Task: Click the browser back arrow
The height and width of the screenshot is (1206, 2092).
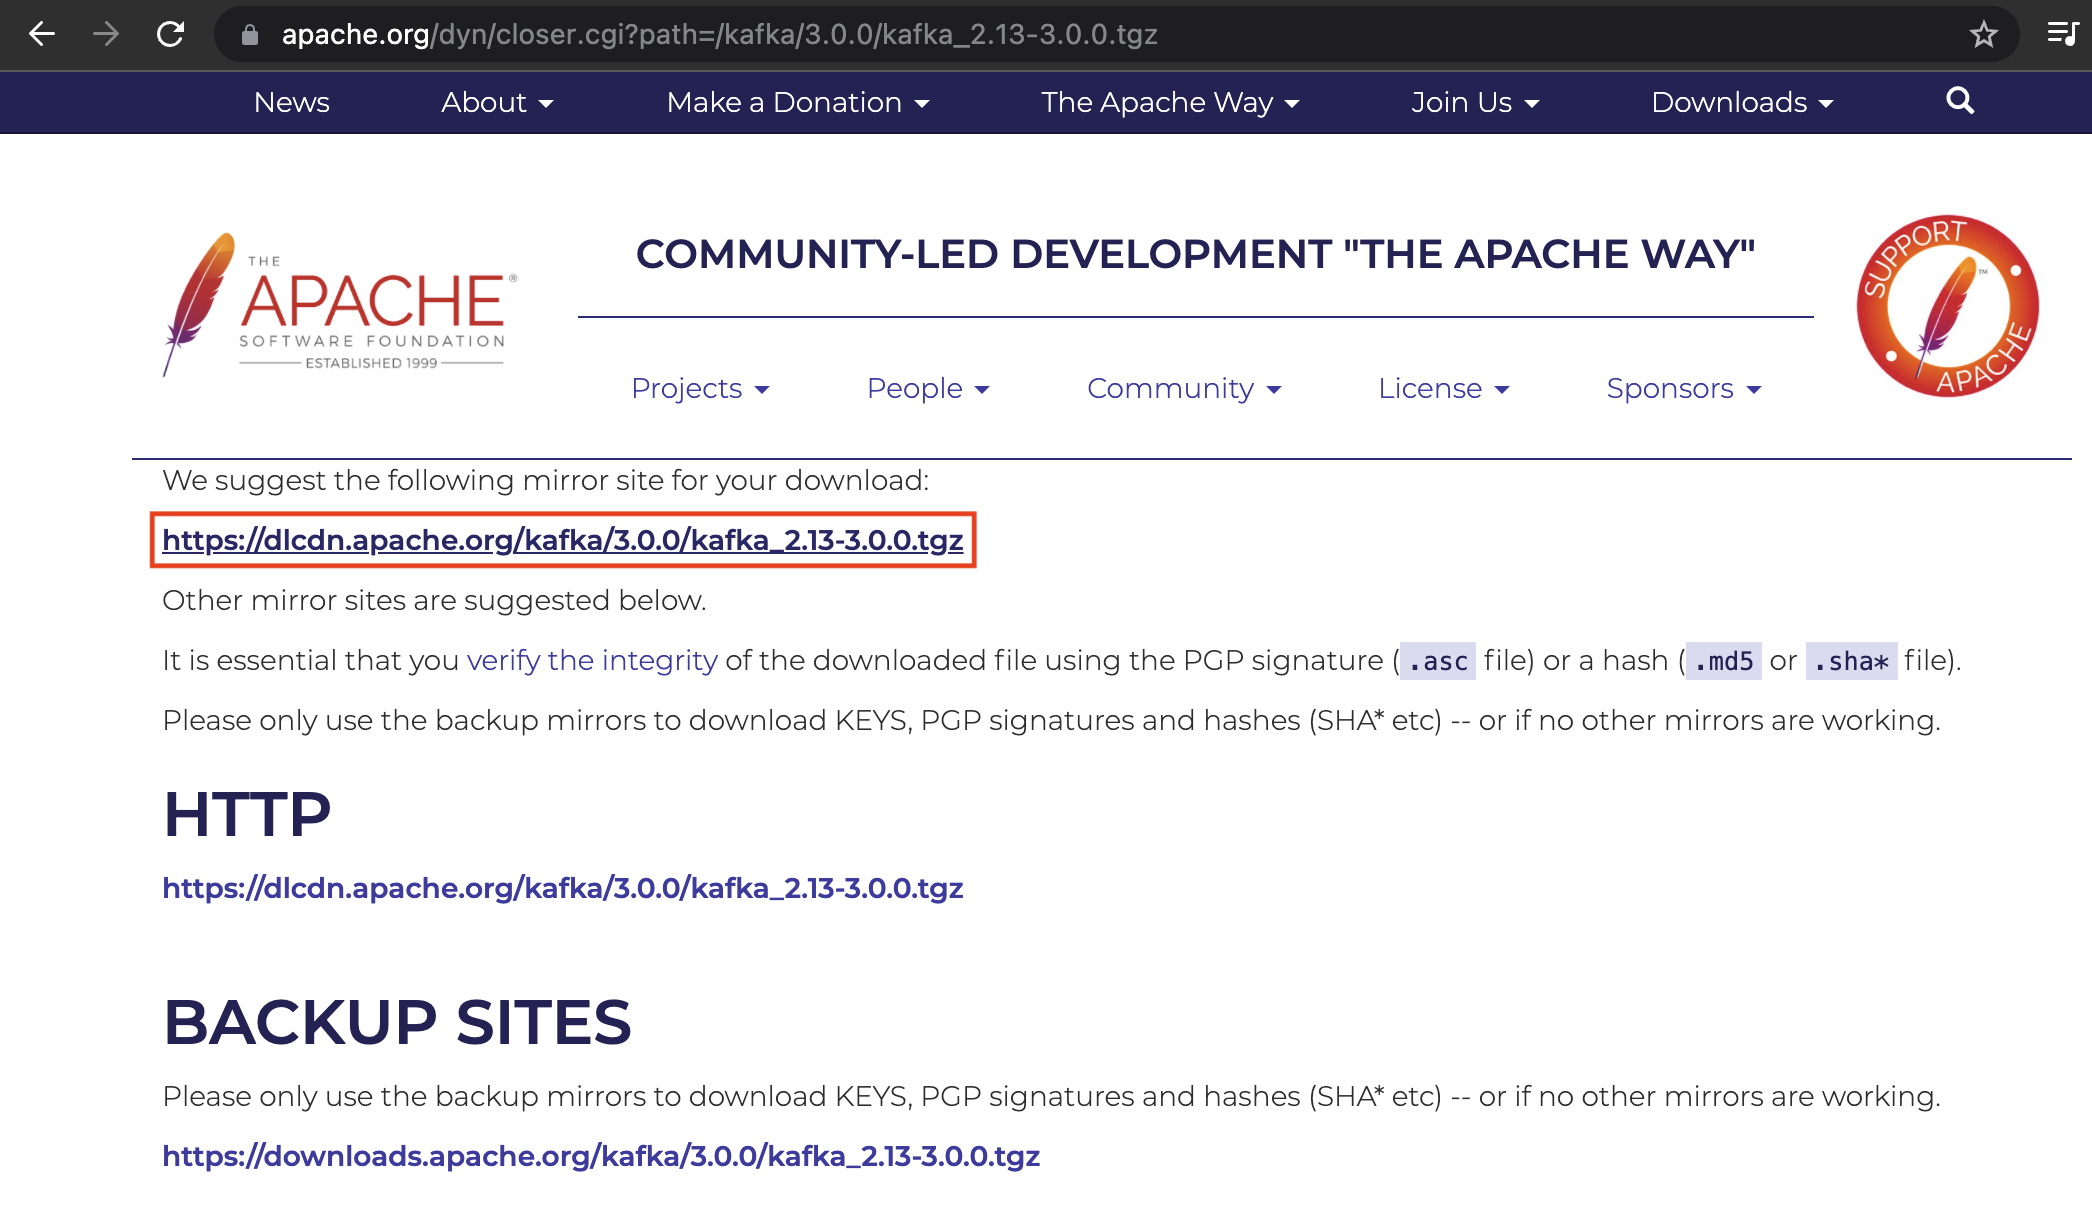Action: (42, 34)
